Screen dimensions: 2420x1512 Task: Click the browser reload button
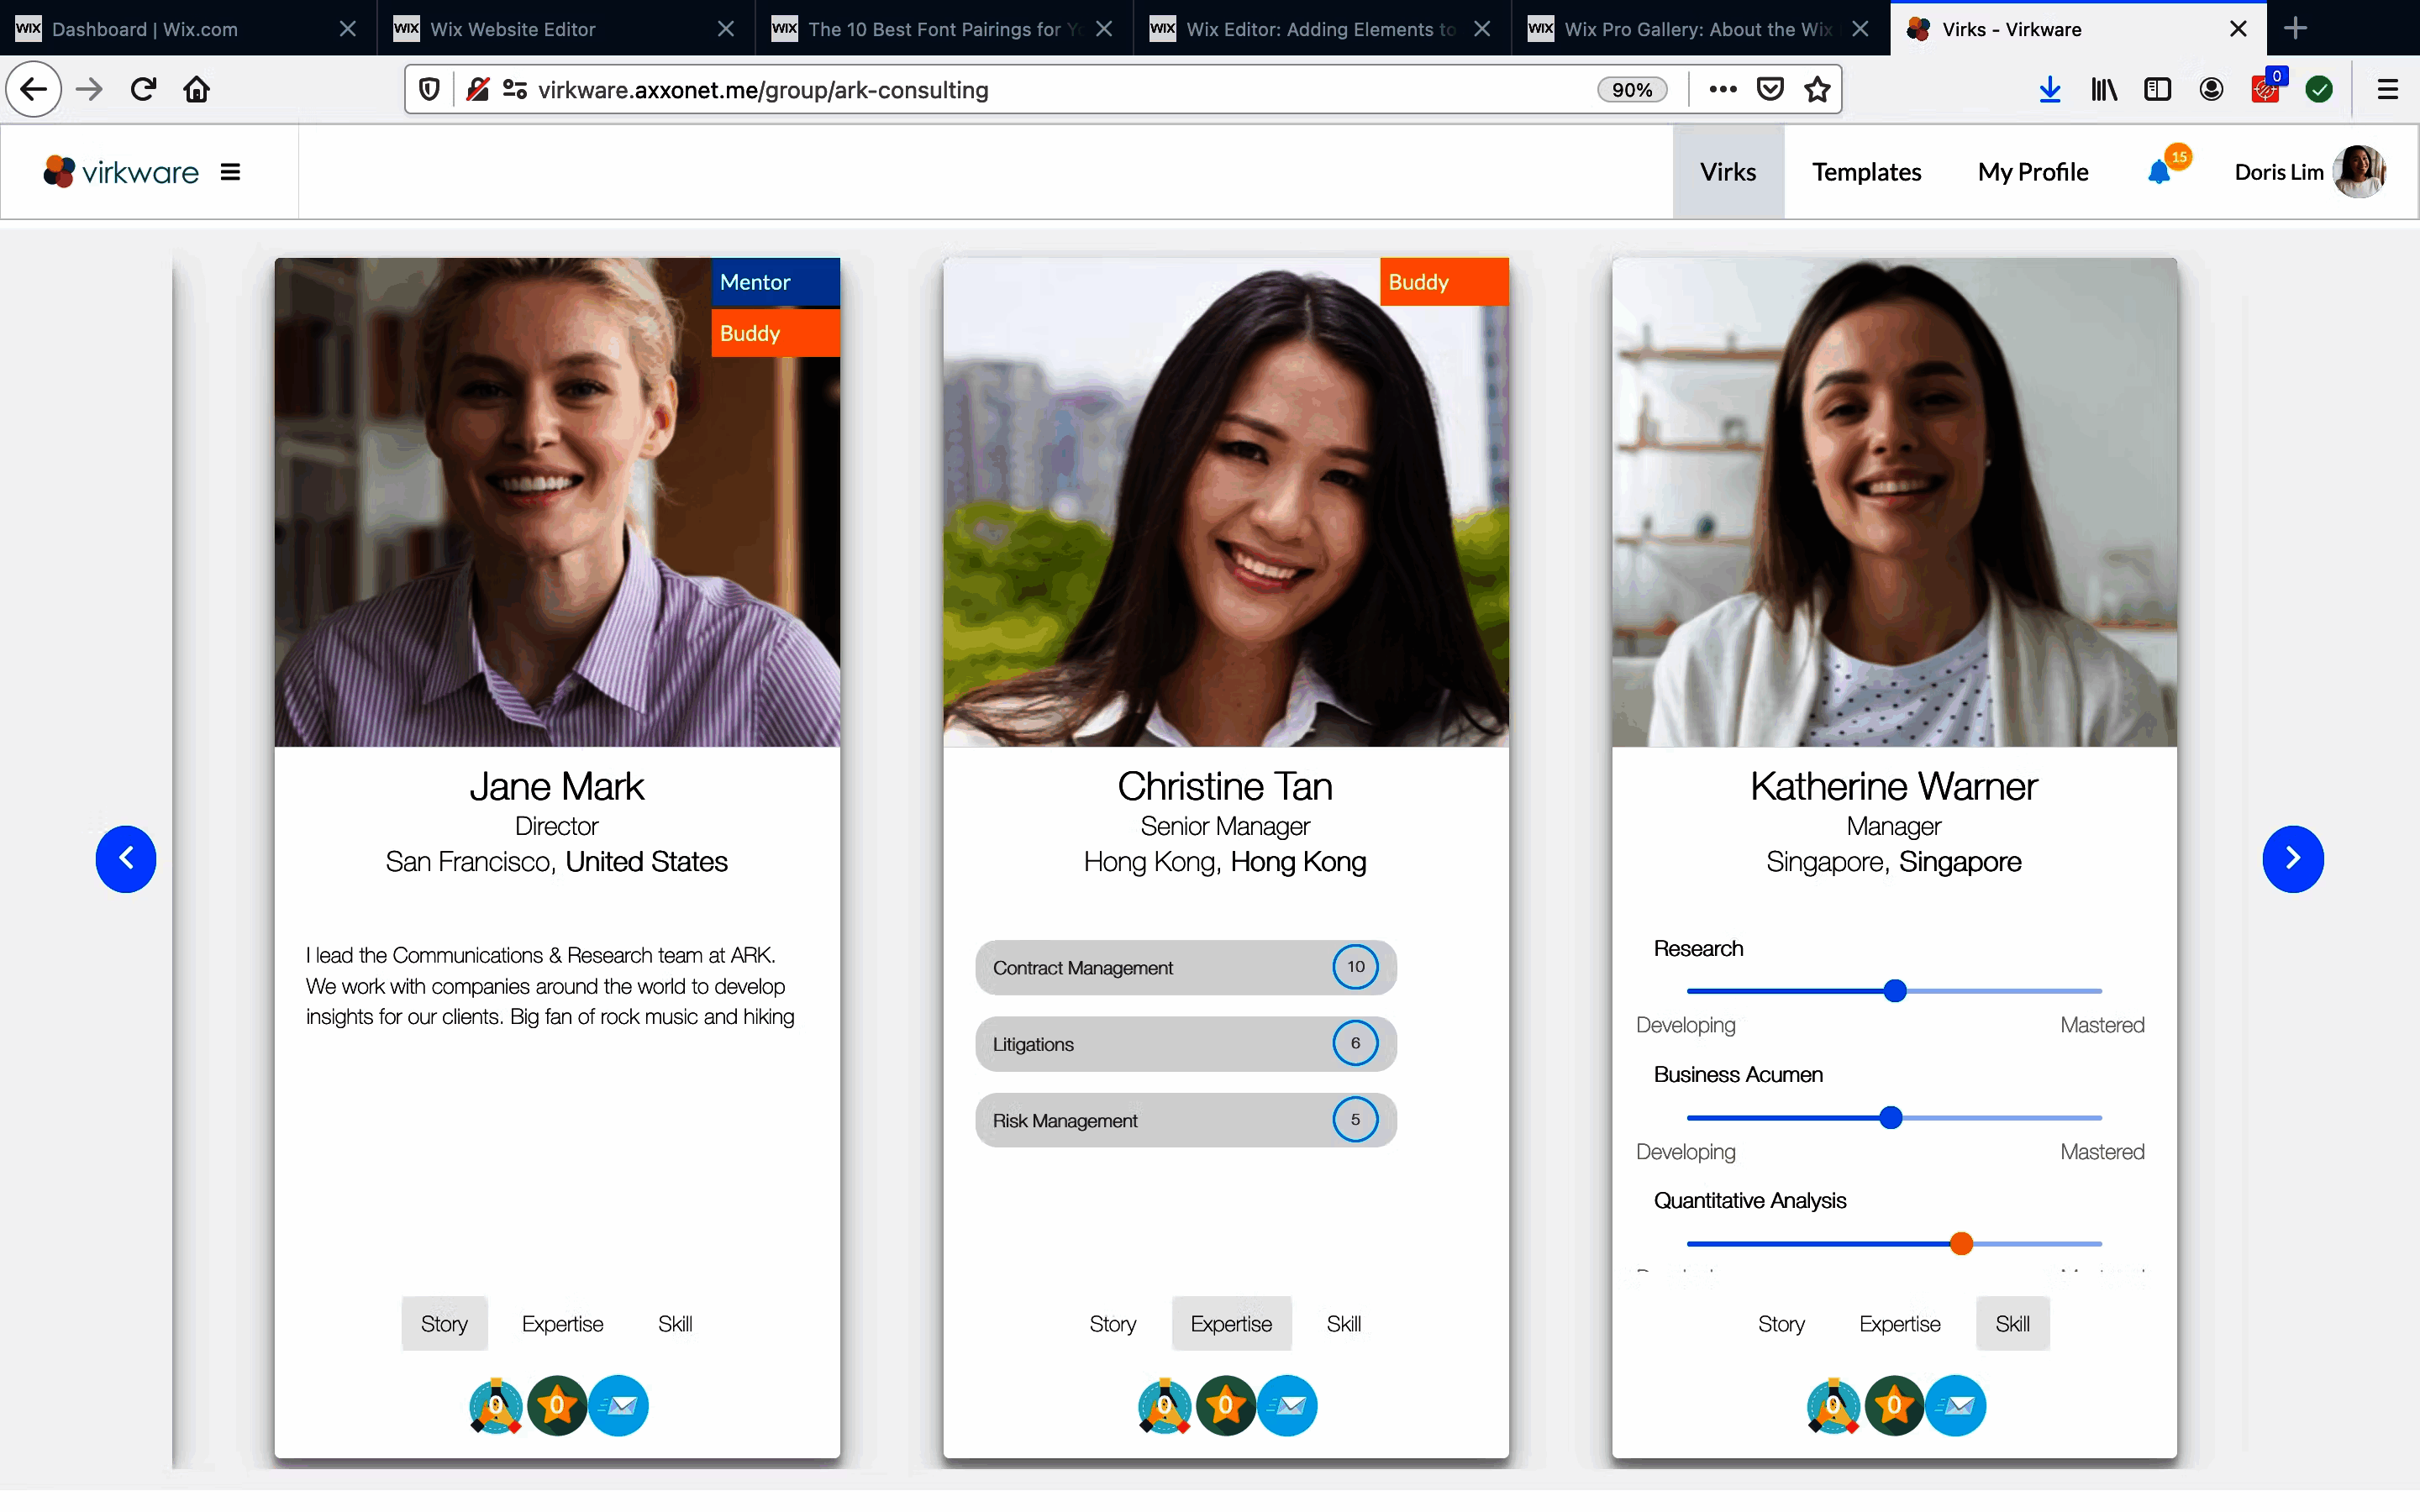click(x=143, y=90)
